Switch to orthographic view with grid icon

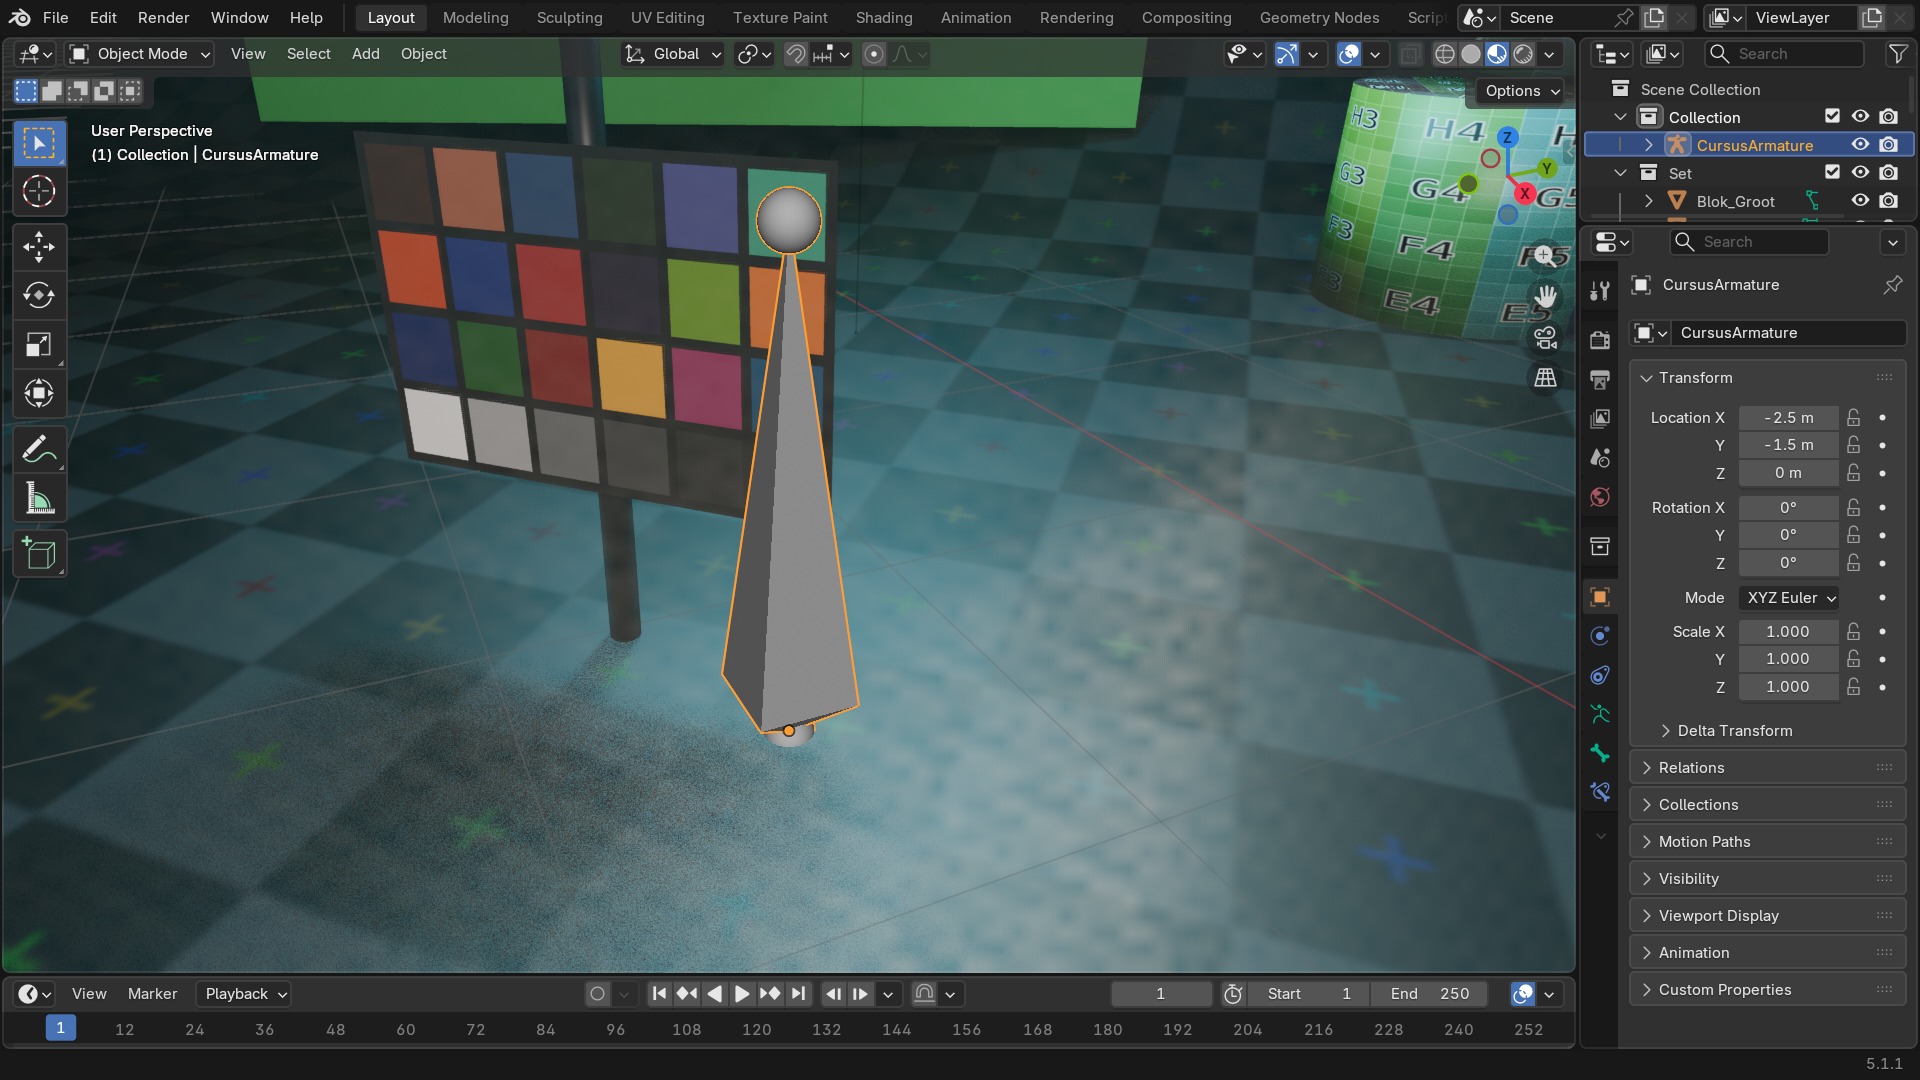(x=1545, y=378)
